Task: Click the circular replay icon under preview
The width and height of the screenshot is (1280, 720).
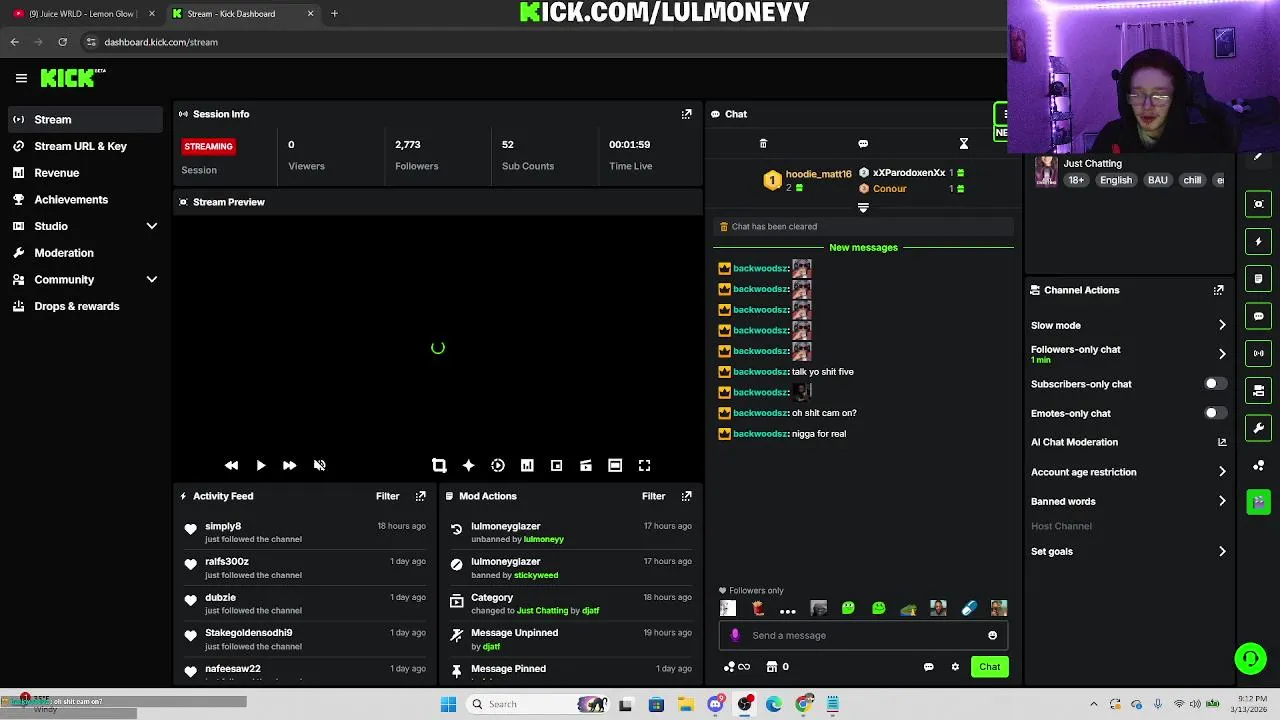Action: [498, 466]
